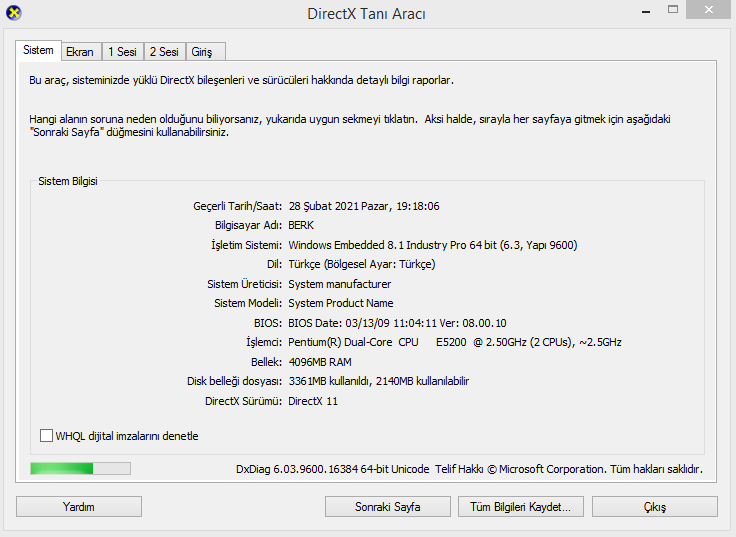Click the İşletim Sistemi label
This screenshot has width=736, height=537.
tap(246, 245)
